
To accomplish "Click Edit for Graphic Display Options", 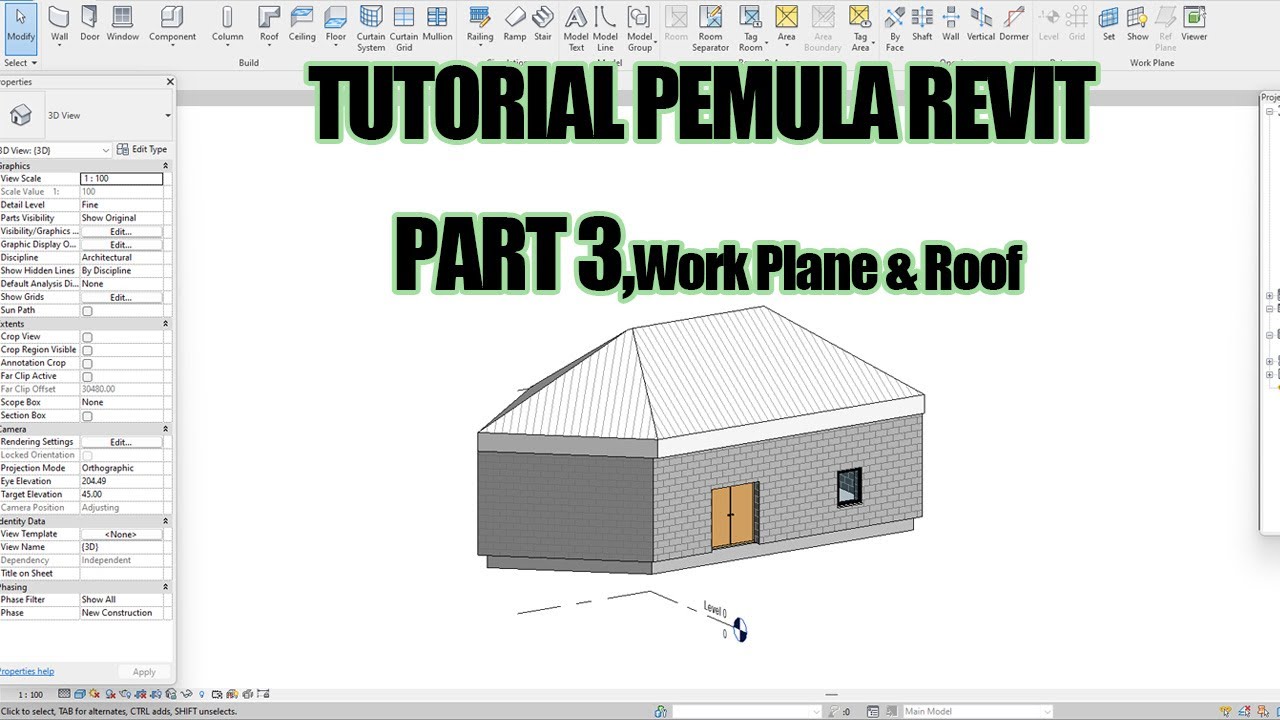I will (121, 245).
